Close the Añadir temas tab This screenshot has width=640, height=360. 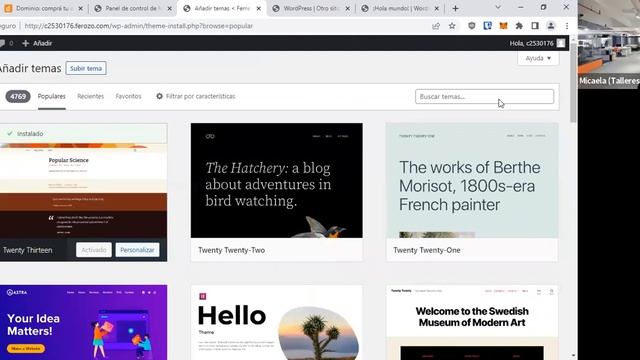click(258, 8)
